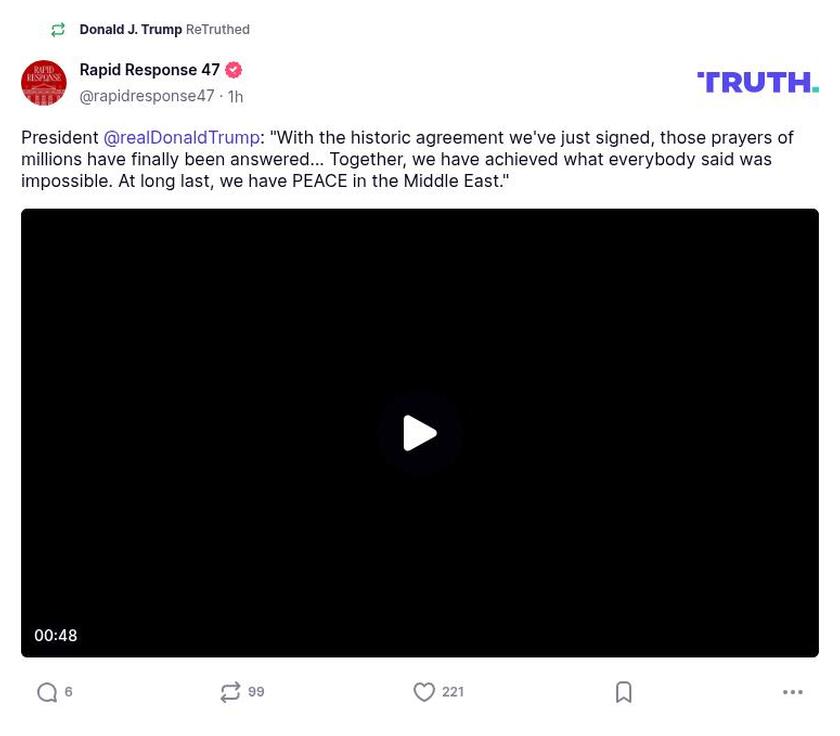The height and width of the screenshot is (736, 840).
Task: Click the Donald J. Trump name link
Action: point(130,30)
